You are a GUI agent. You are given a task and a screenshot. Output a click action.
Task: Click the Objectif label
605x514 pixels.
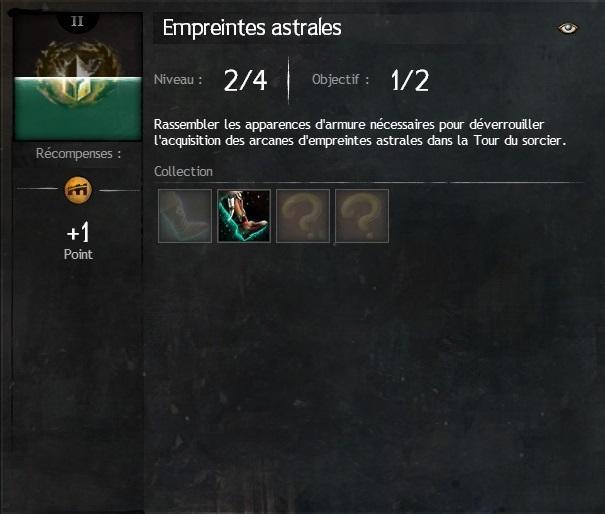(x=340, y=79)
